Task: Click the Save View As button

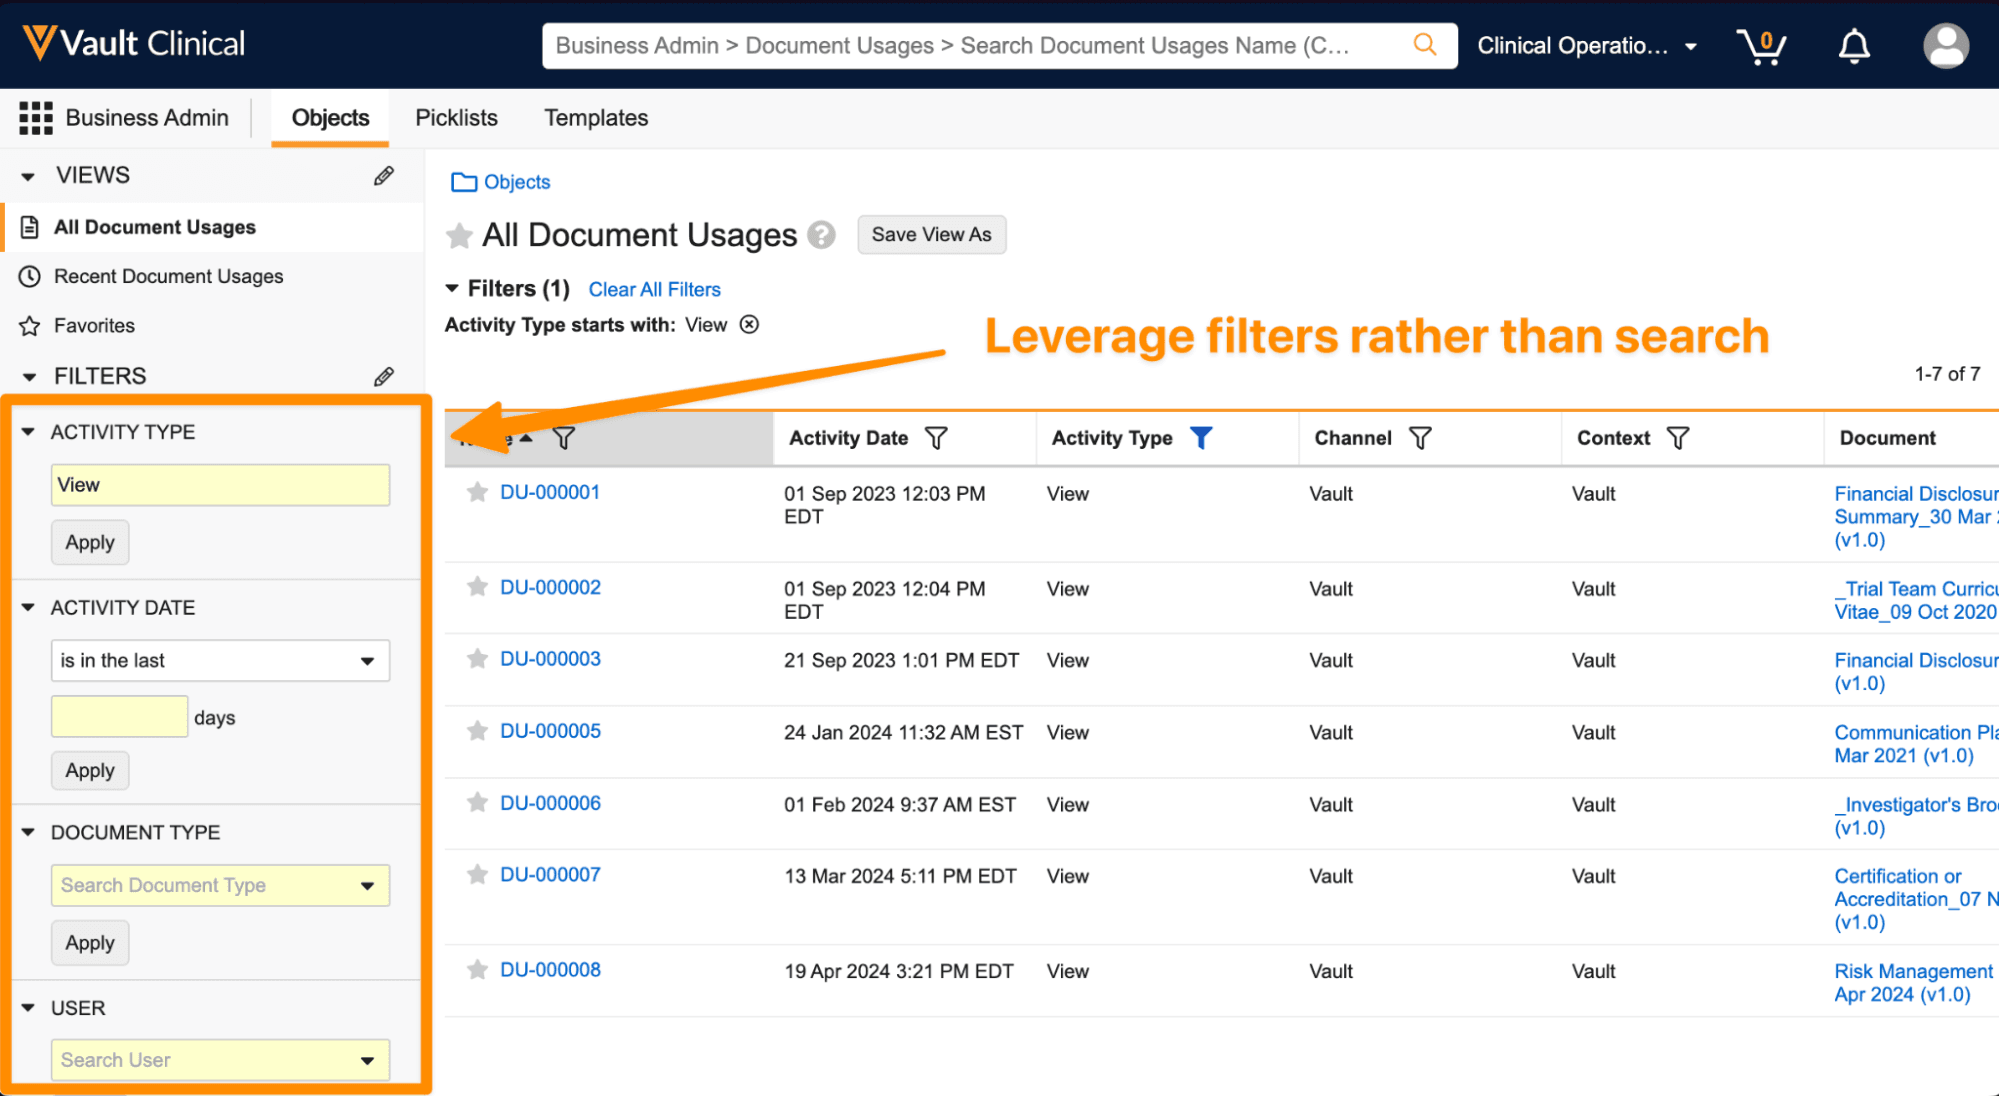Action: (932, 235)
